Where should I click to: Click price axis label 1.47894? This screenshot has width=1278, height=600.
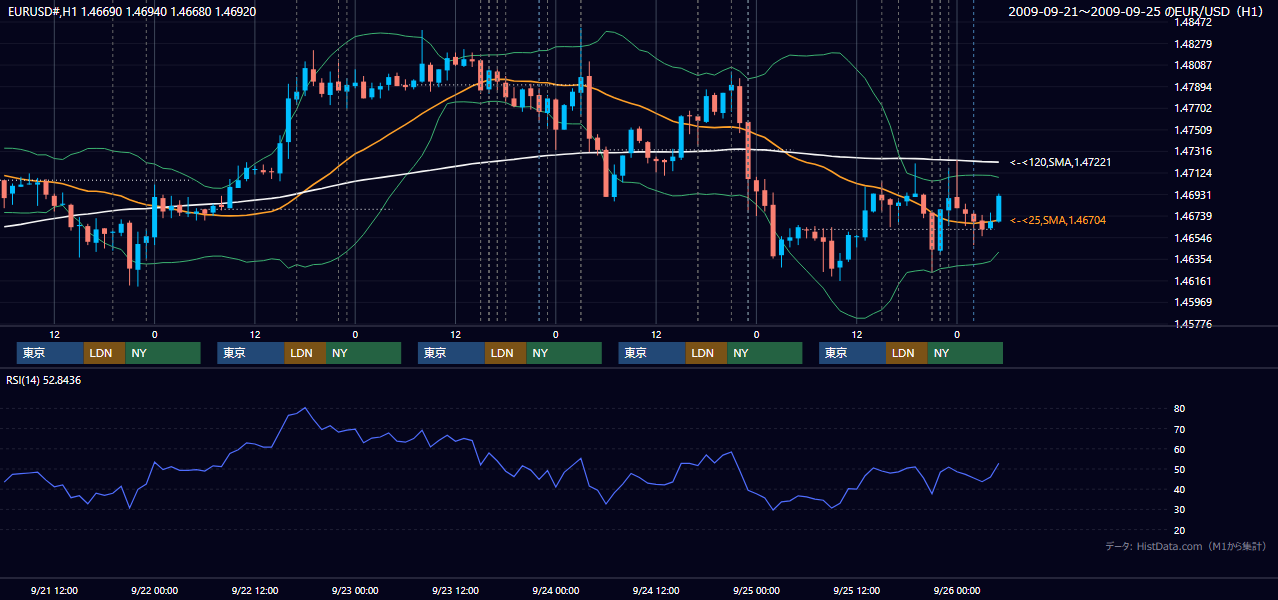(x=1193, y=87)
